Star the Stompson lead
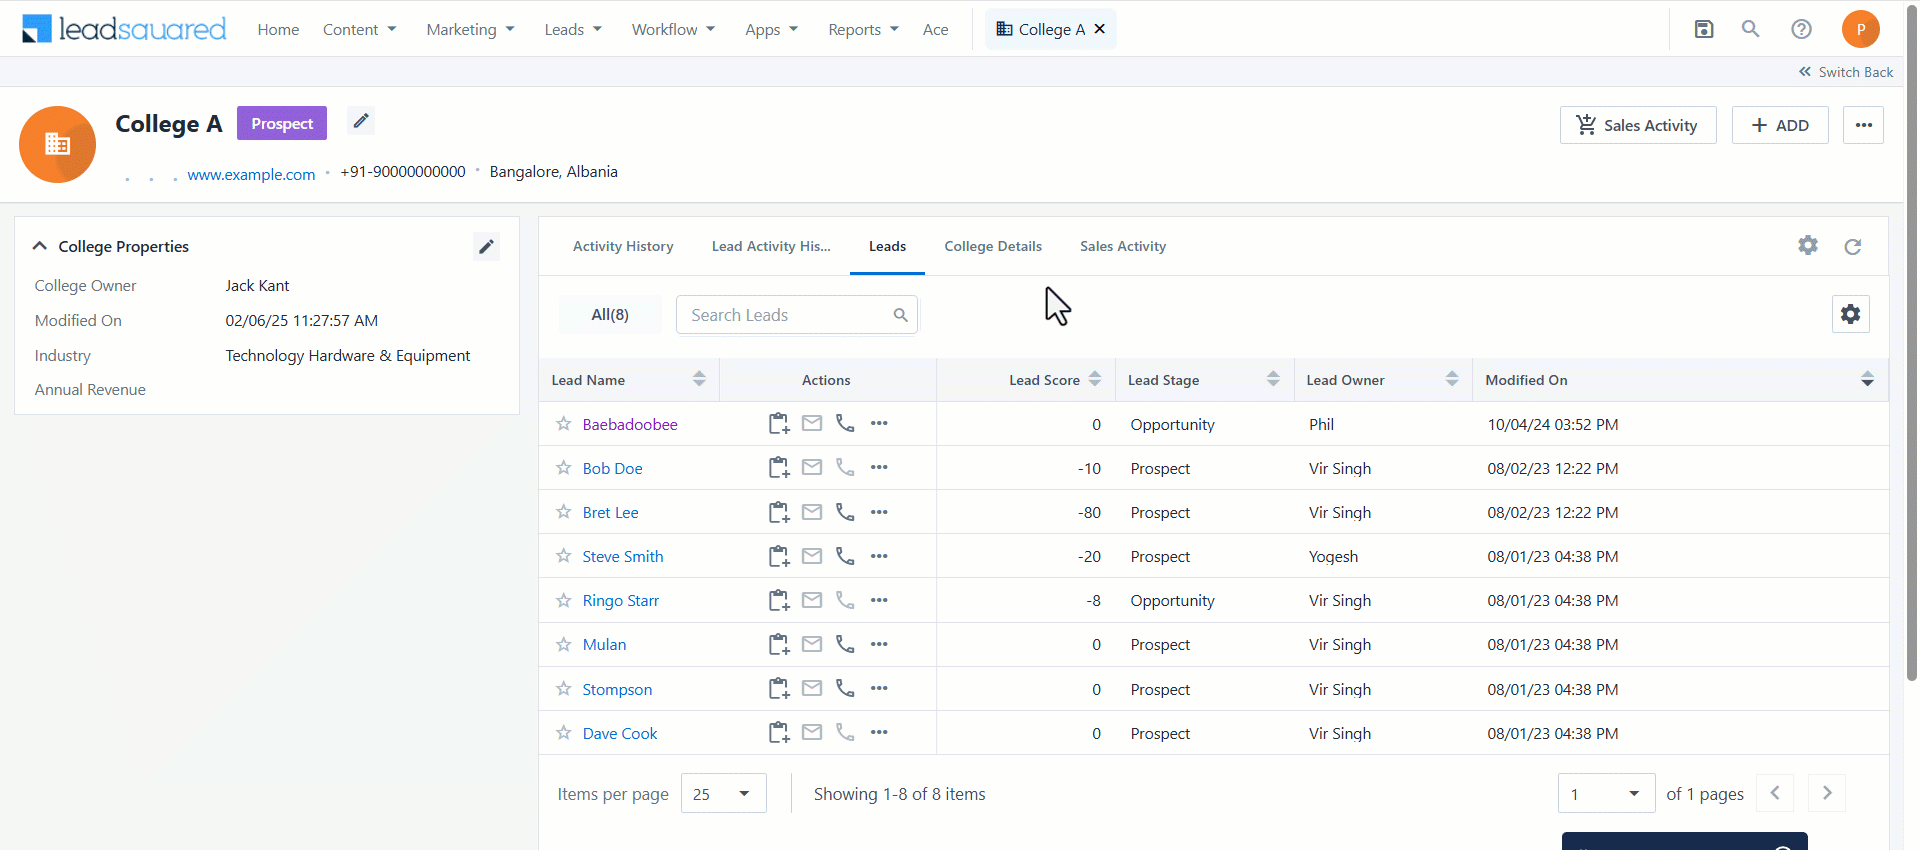The image size is (1920, 850). point(564,689)
